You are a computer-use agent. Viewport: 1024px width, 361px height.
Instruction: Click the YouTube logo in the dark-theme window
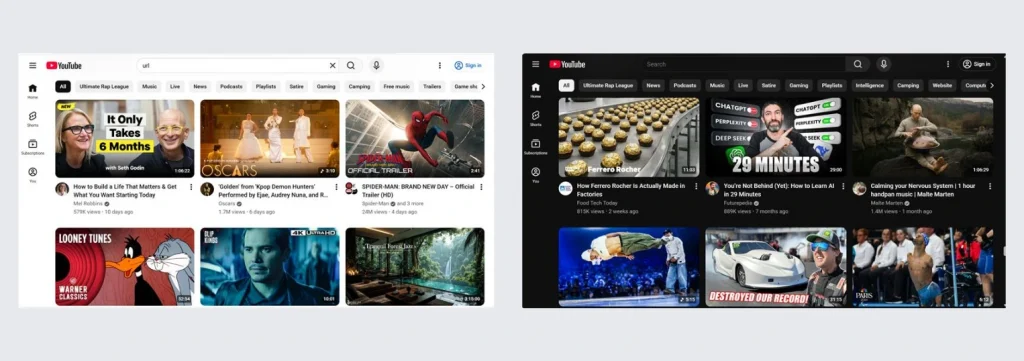[567, 64]
